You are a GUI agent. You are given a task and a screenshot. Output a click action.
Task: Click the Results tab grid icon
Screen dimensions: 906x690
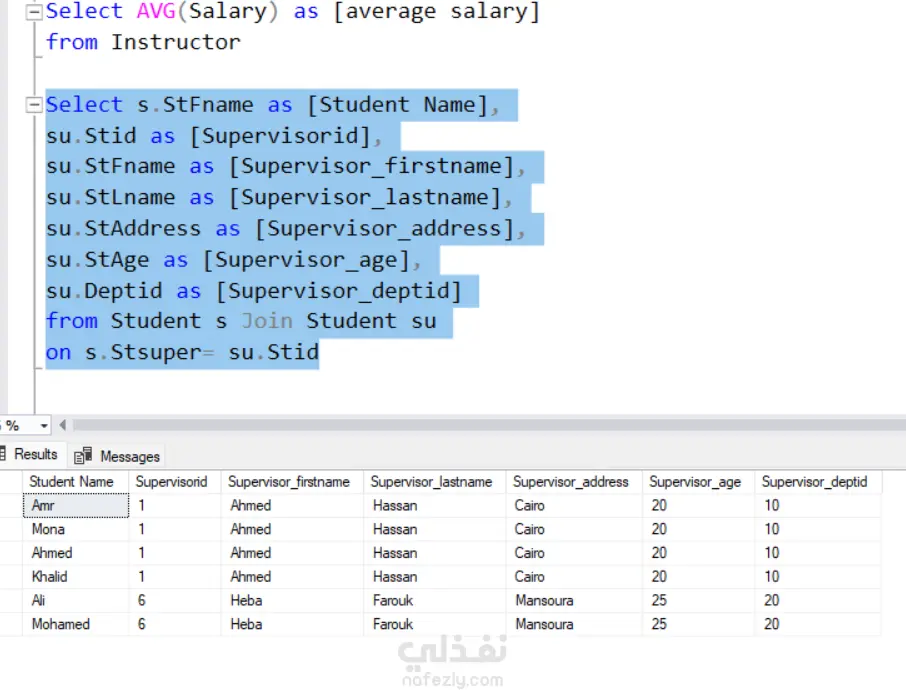click(3, 454)
